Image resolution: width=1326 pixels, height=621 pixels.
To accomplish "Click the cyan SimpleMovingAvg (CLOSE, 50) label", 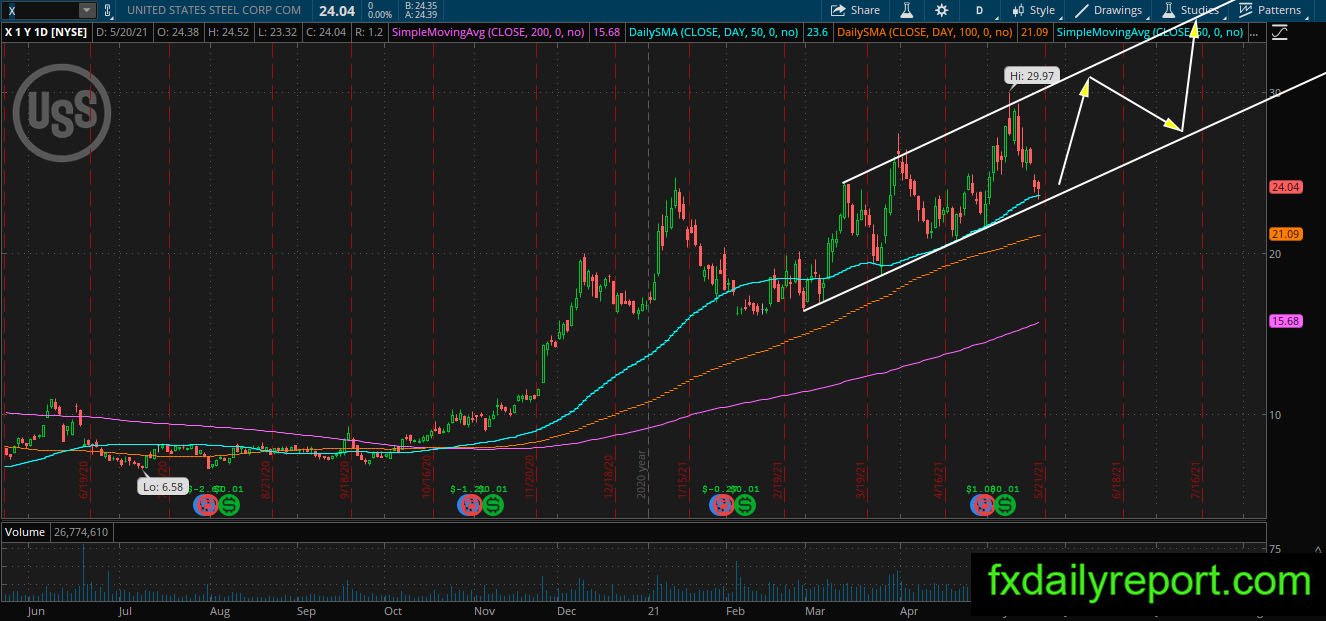I will coord(1150,32).
